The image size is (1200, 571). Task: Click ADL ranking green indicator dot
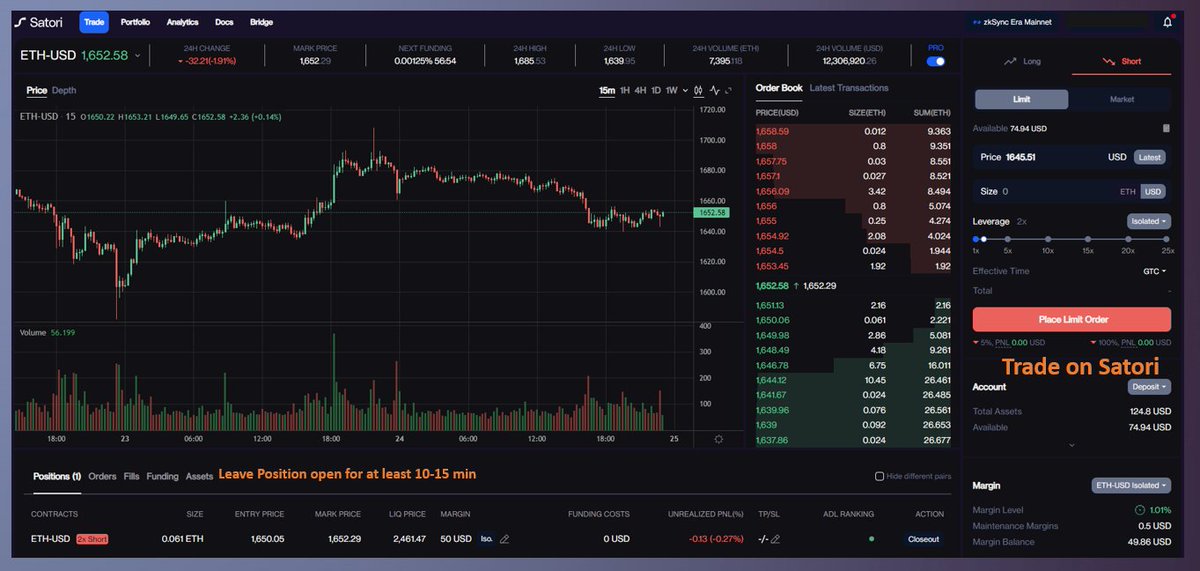pyautogui.click(x=871, y=539)
